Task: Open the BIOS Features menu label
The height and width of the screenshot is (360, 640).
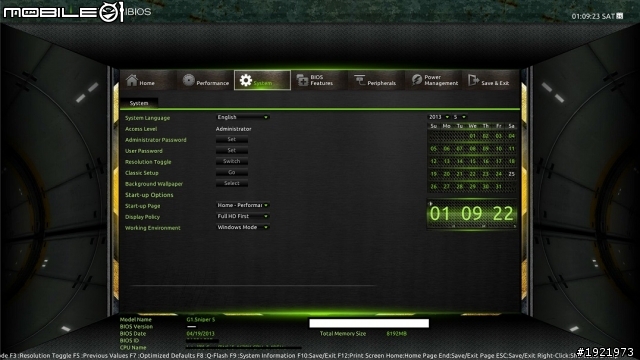Action: click(x=322, y=80)
